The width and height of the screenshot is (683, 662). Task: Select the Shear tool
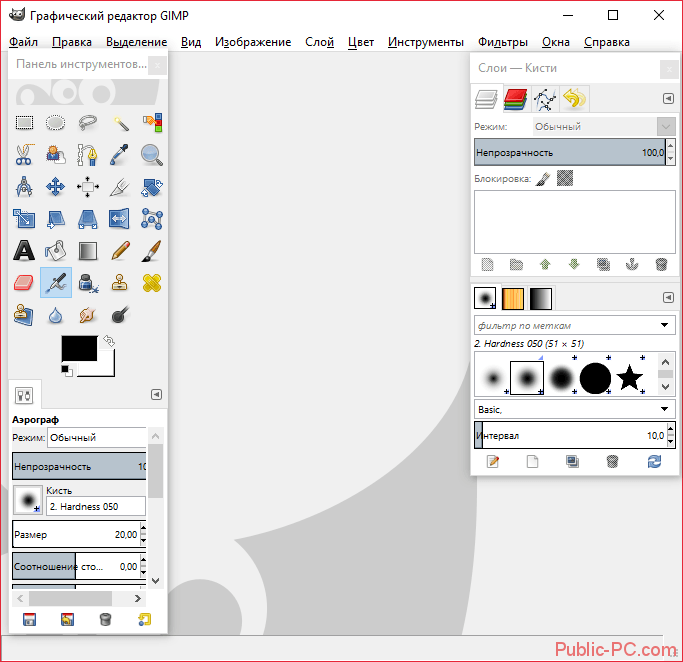[56, 219]
